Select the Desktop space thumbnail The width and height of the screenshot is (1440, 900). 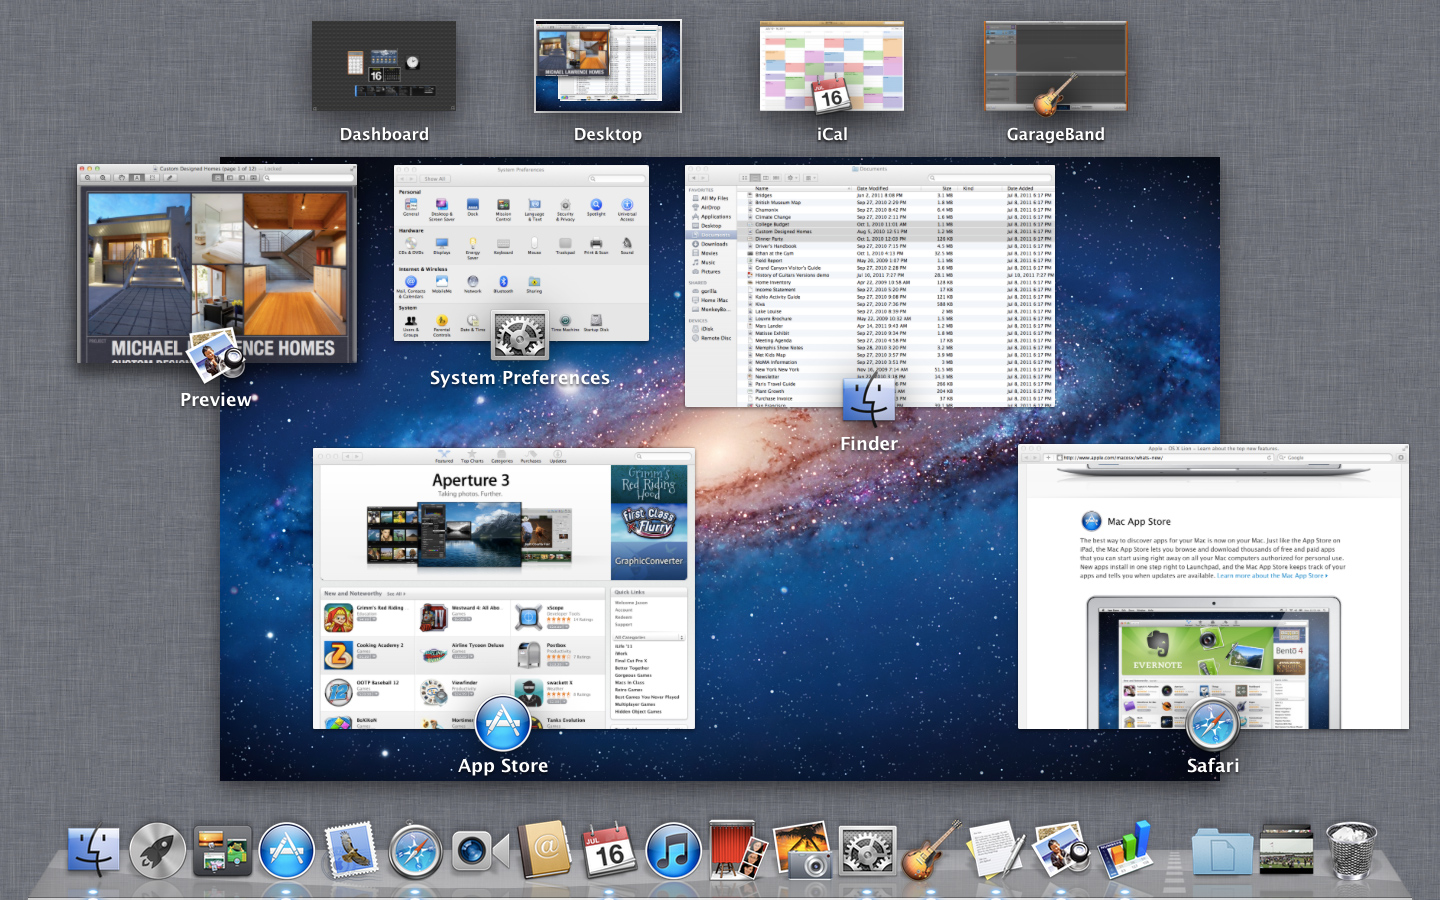pyautogui.click(x=608, y=66)
